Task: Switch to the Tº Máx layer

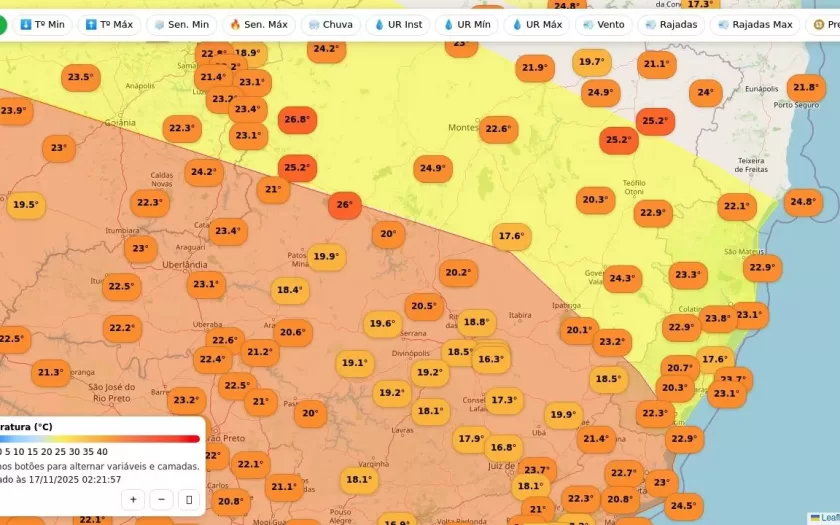Action: point(109,24)
